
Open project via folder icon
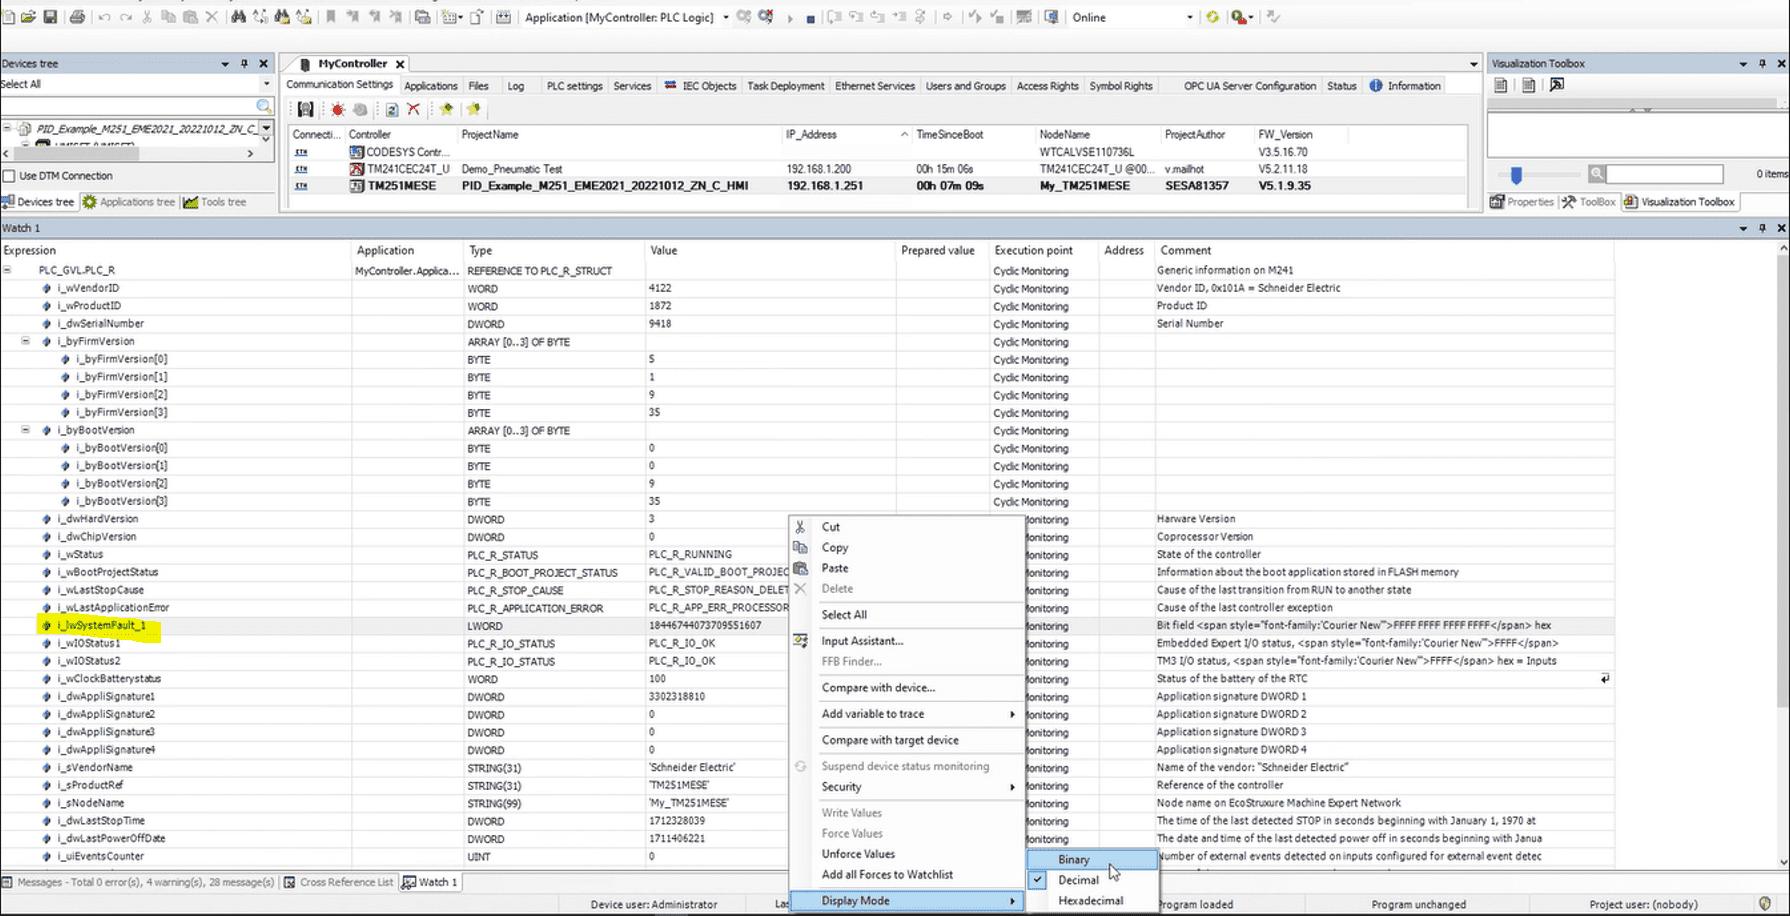pos(28,17)
